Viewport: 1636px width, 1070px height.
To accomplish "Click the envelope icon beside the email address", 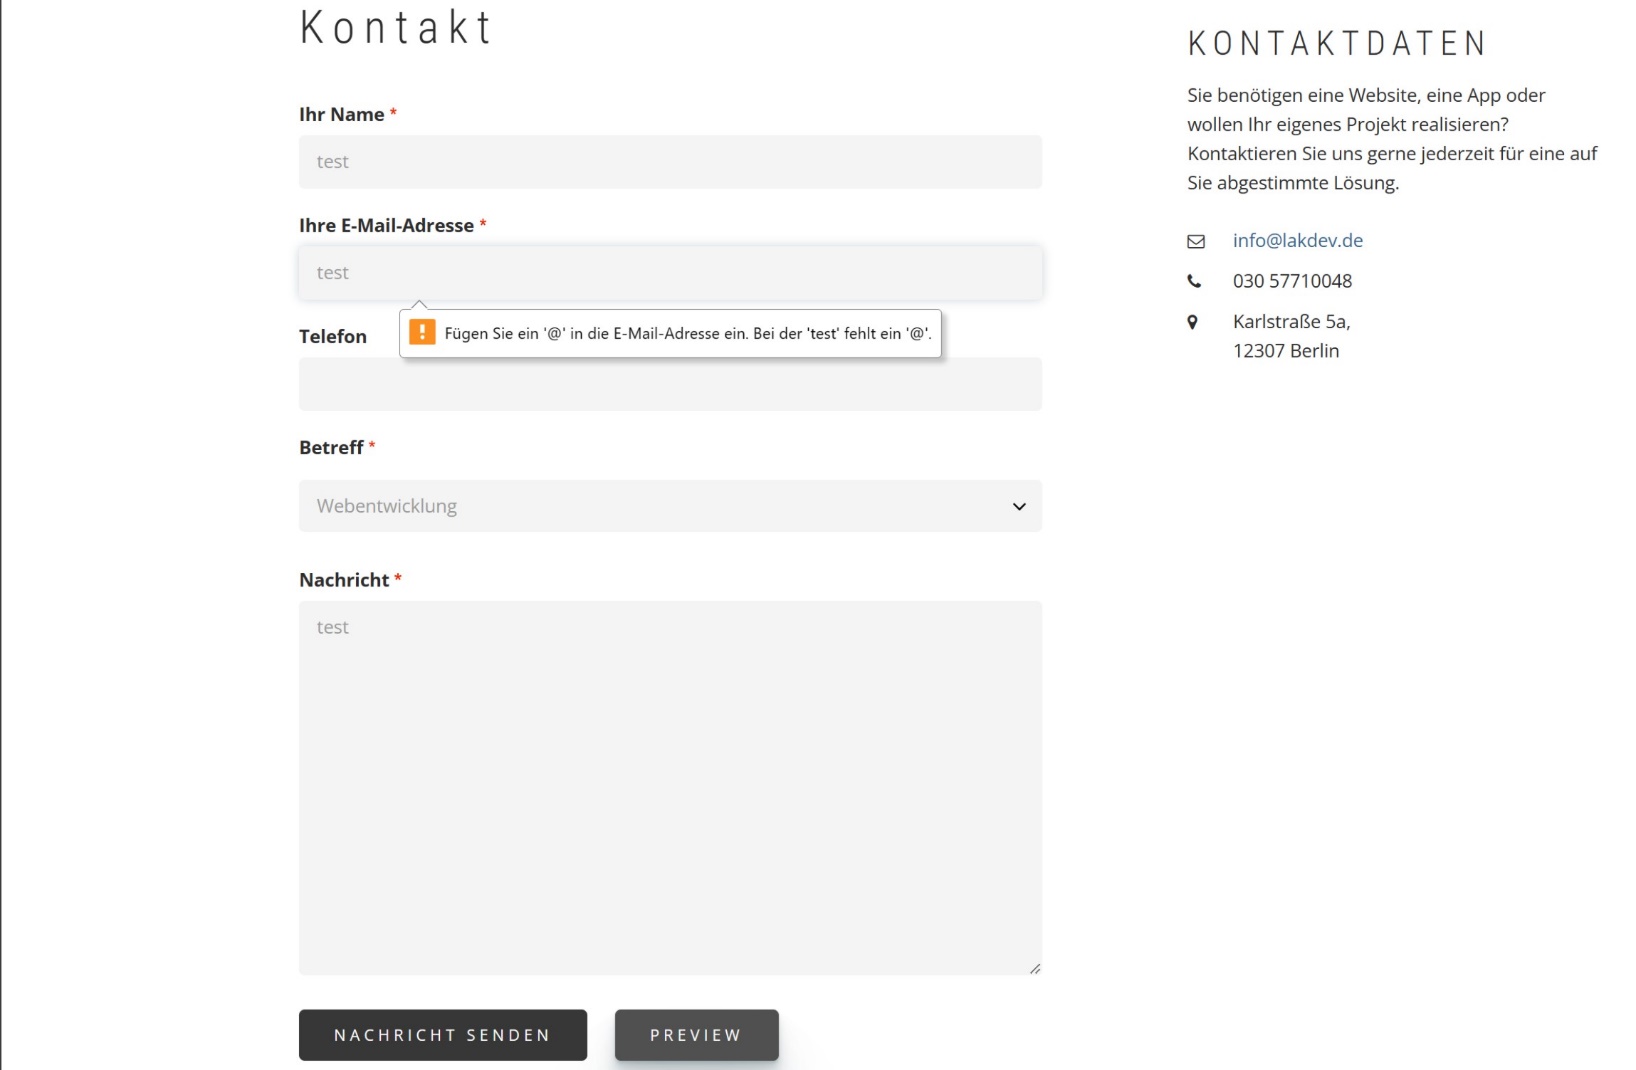I will (x=1195, y=241).
